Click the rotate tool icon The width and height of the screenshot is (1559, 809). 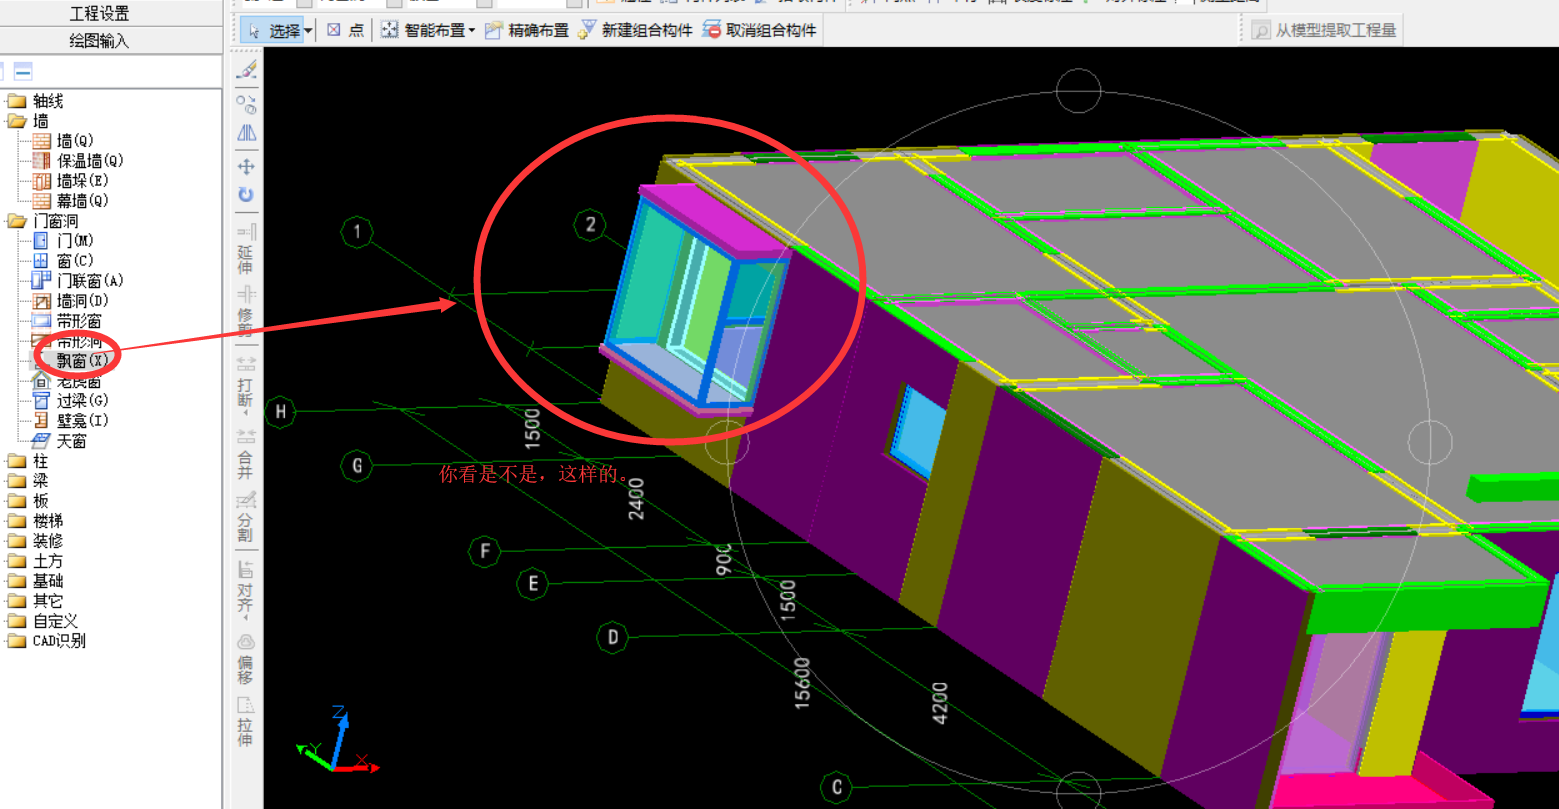[246, 196]
